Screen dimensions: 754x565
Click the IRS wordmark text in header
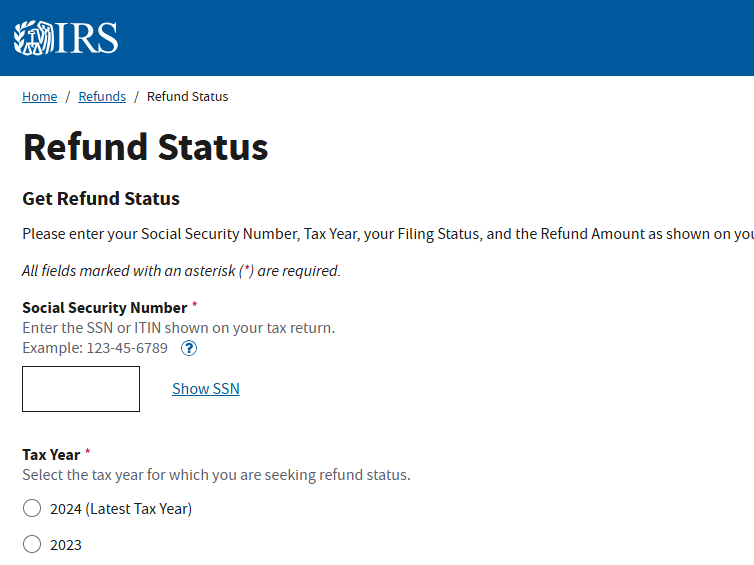pos(87,38)
